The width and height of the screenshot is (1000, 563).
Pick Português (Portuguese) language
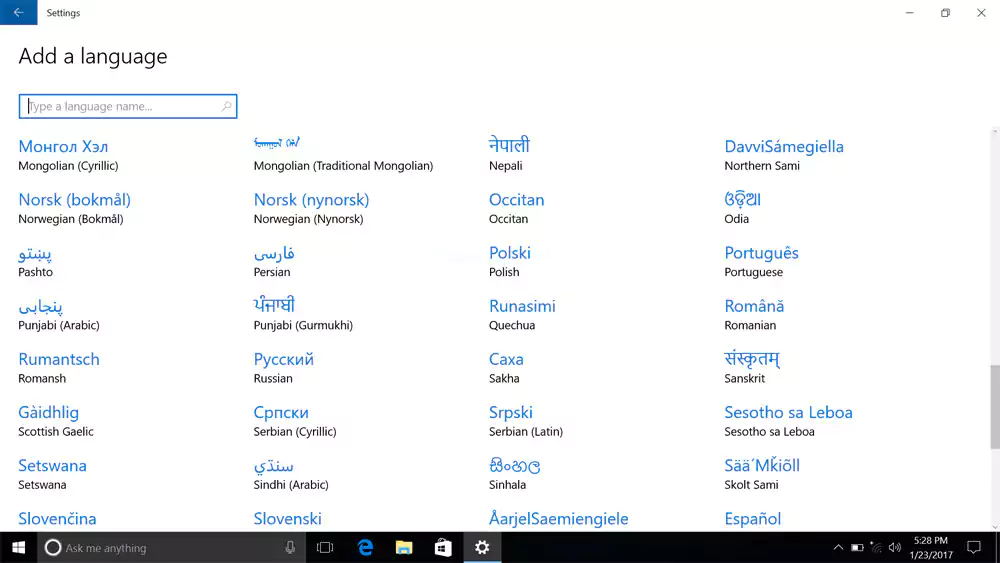point(761,261)
